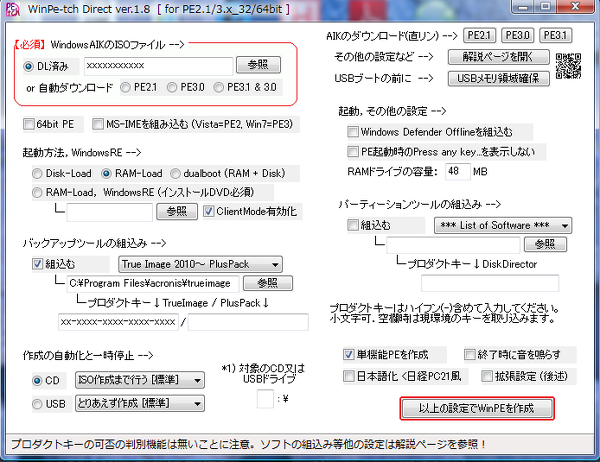Viewport: 600px width, 462px height.
Task: Click the PE3.1 AIK download button
Action: pyautogui.click(x=554, y=36)
